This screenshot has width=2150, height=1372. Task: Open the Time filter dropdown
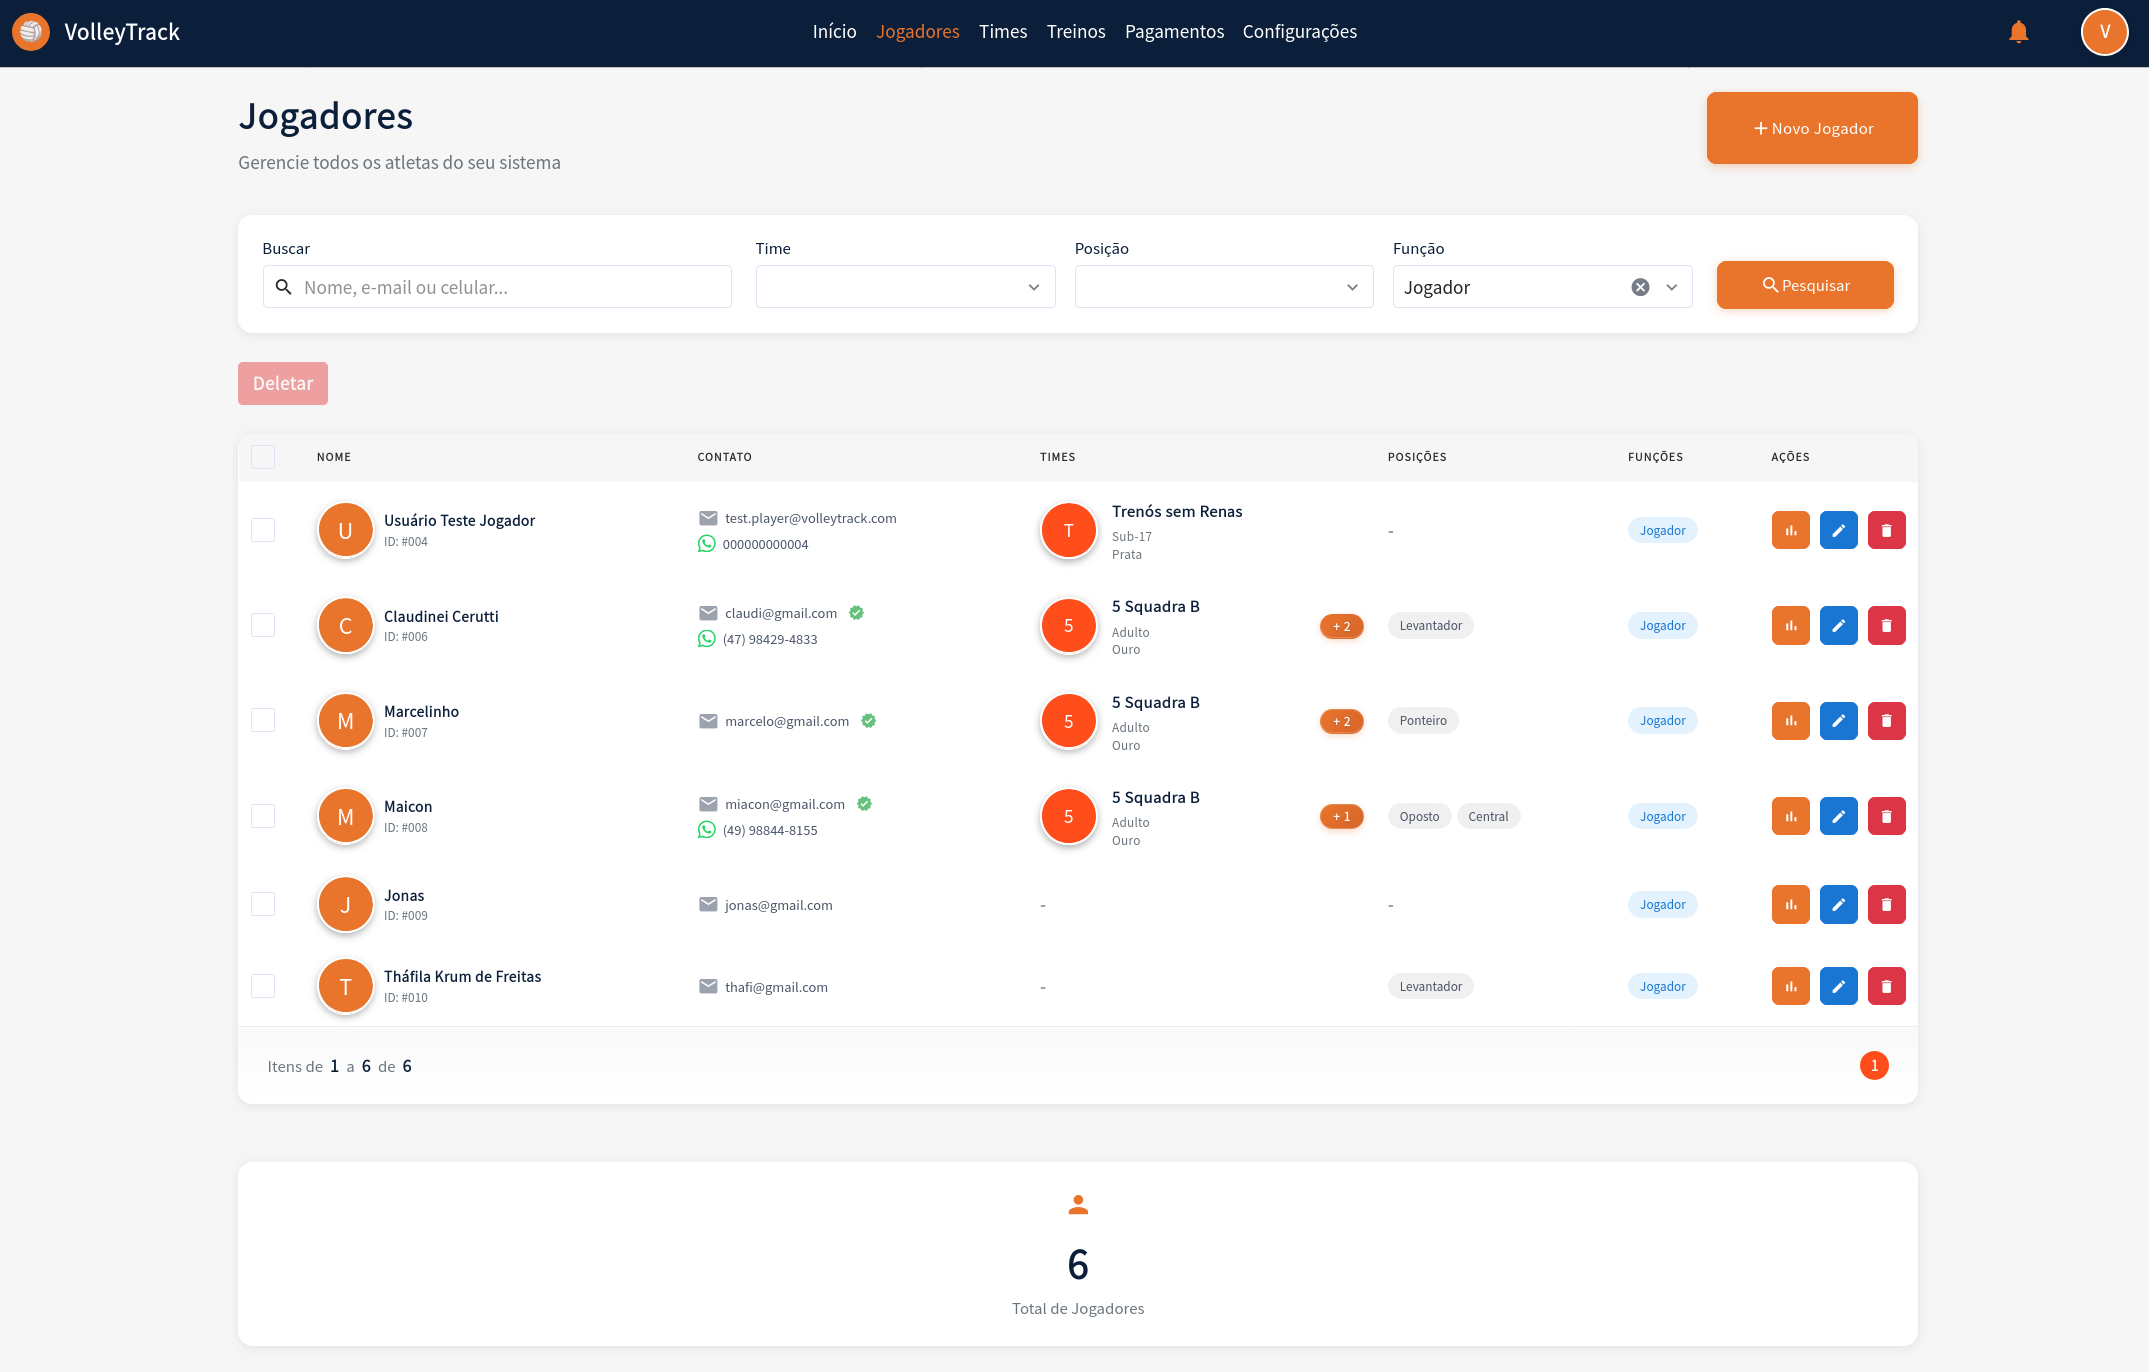click(905, 288)
